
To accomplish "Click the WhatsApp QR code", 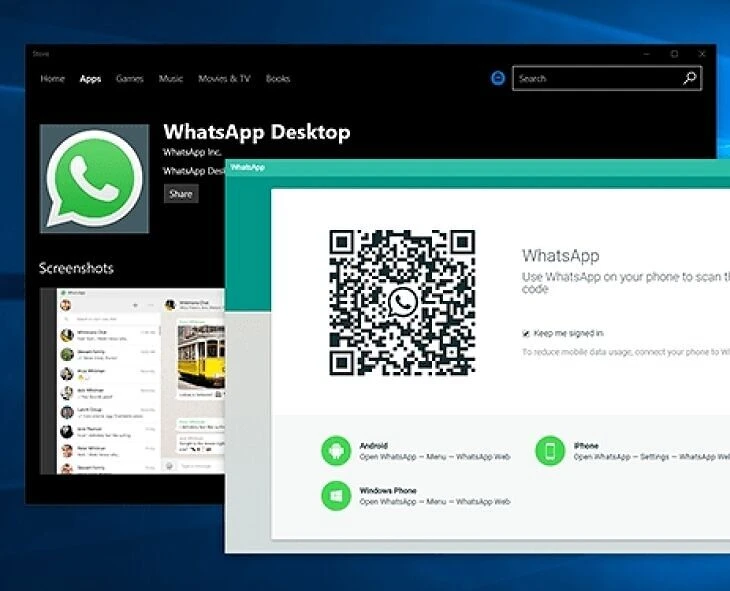I will (402, 303).
